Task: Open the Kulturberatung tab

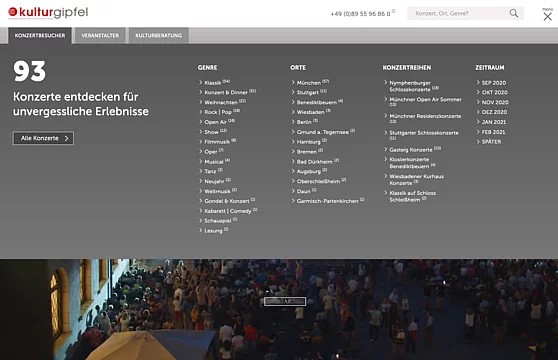Action: 159,36
